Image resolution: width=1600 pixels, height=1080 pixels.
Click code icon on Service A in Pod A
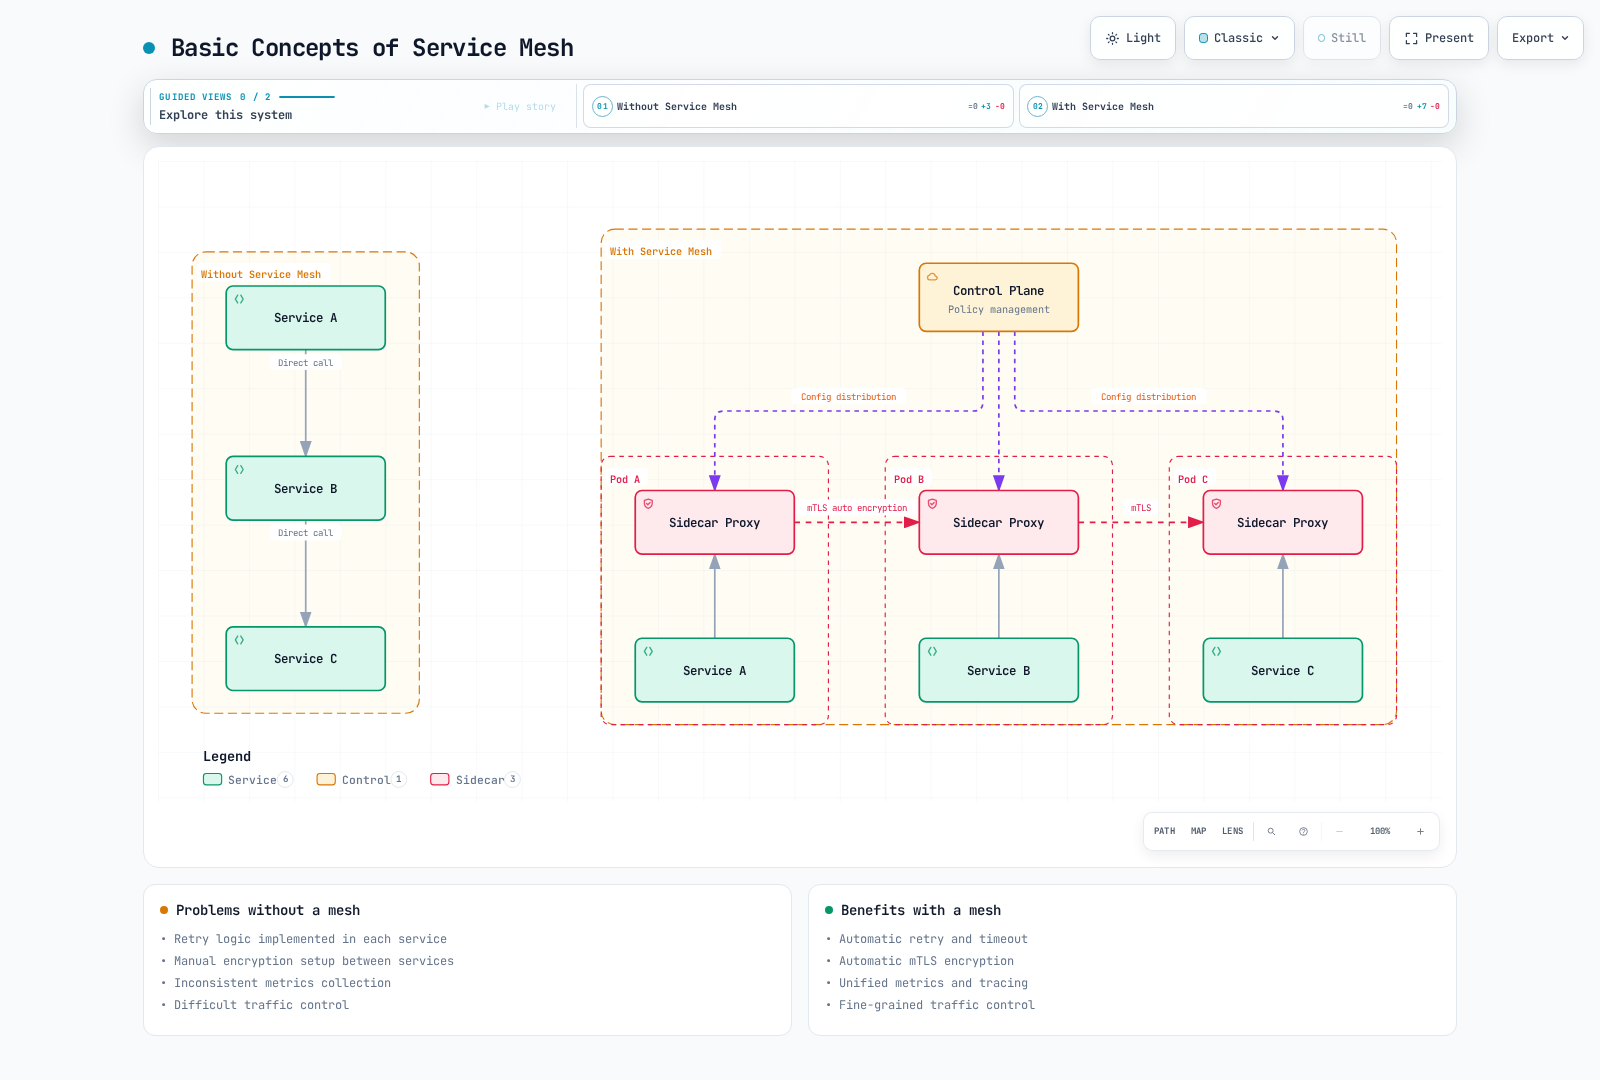[x=649, y=651]
